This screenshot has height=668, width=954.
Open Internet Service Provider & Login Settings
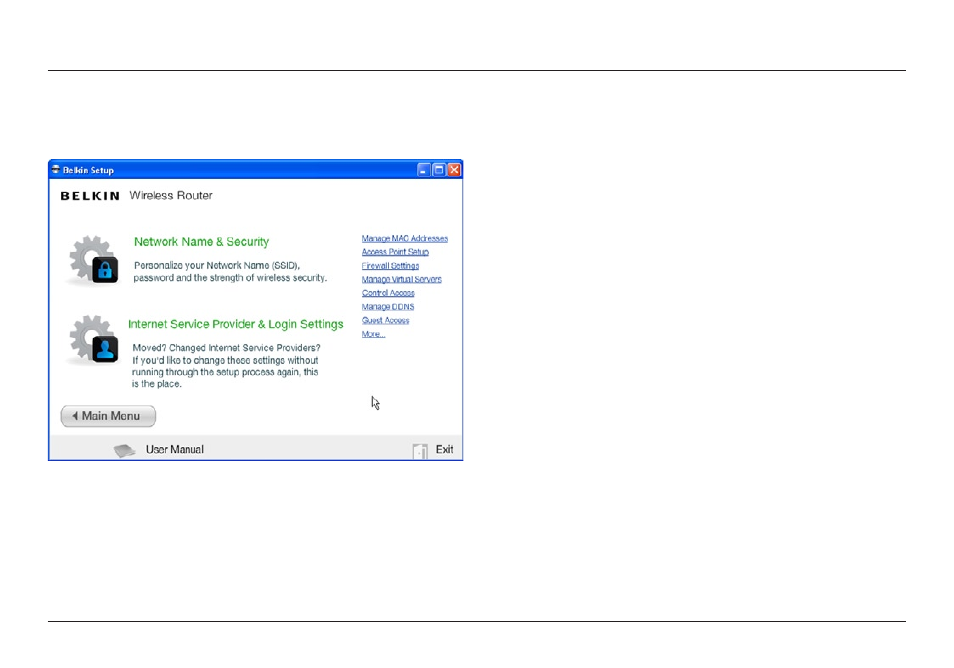(235, 324)
